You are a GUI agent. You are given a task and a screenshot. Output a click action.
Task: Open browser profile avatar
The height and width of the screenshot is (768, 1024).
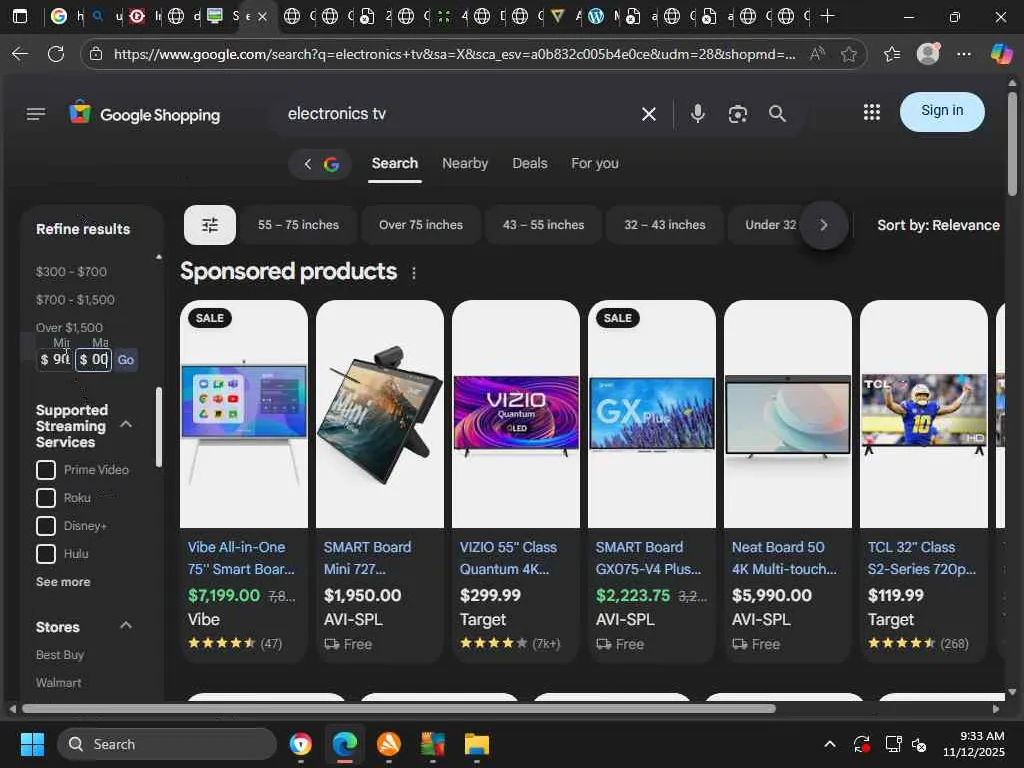pos(928,54)
